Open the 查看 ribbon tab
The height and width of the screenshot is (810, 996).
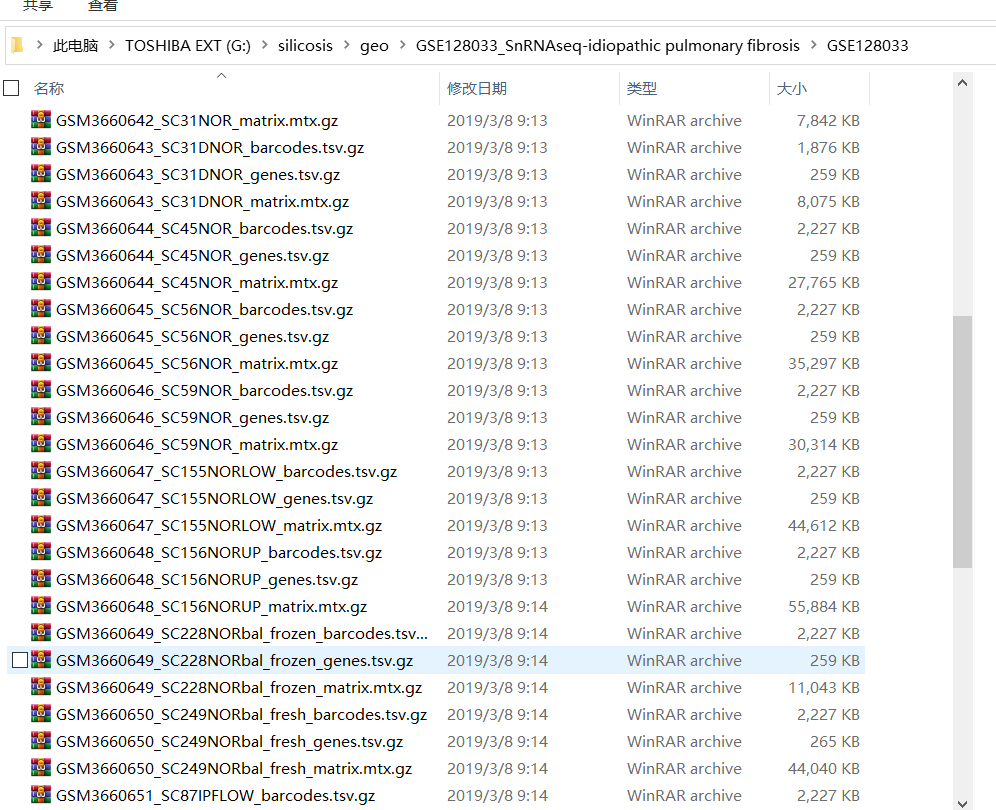103,6
